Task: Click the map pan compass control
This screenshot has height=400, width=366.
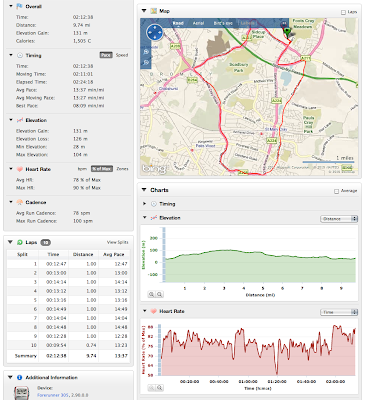Action: (x=155, y=33)
